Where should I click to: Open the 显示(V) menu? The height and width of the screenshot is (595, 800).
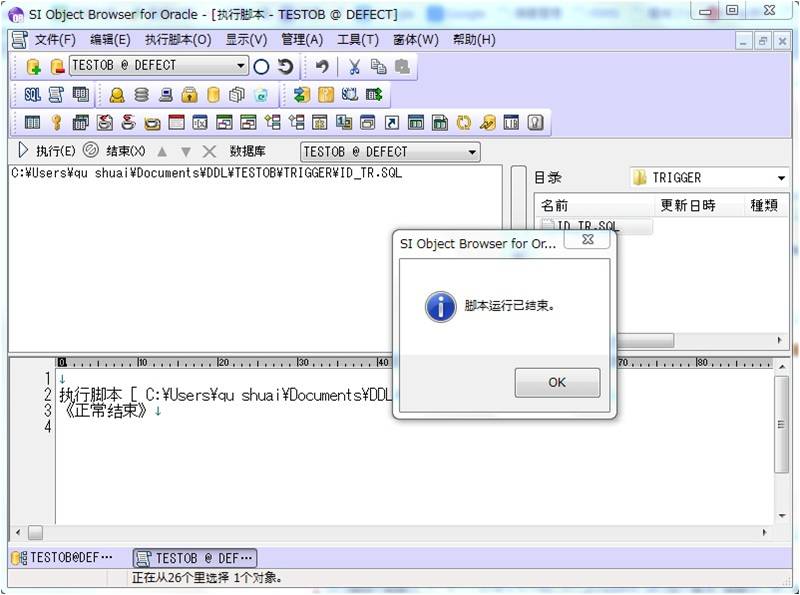point(246,40)
